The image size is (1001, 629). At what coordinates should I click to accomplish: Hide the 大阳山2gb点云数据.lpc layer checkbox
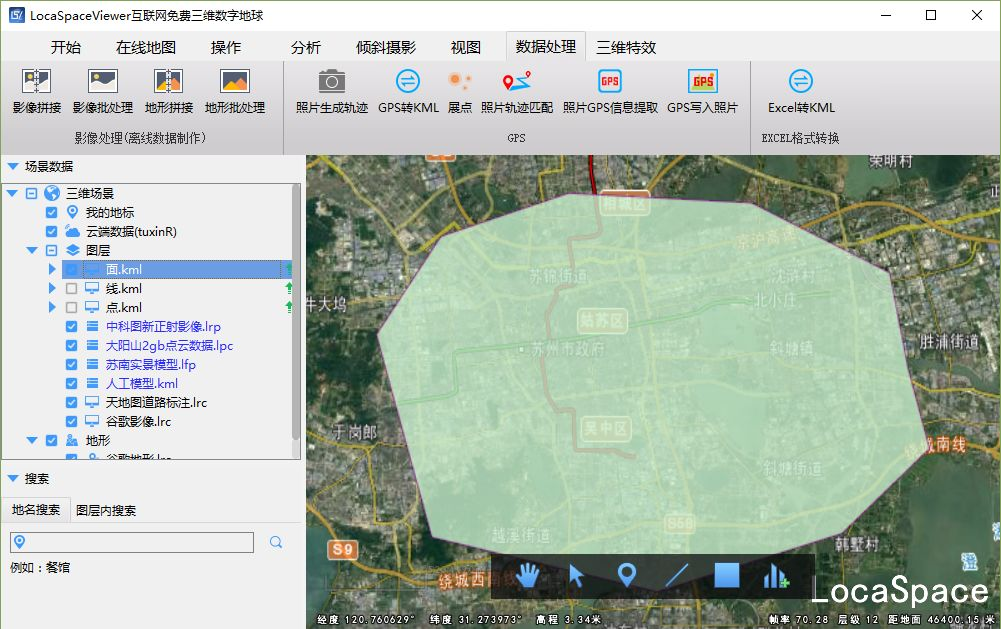point(72,345)
